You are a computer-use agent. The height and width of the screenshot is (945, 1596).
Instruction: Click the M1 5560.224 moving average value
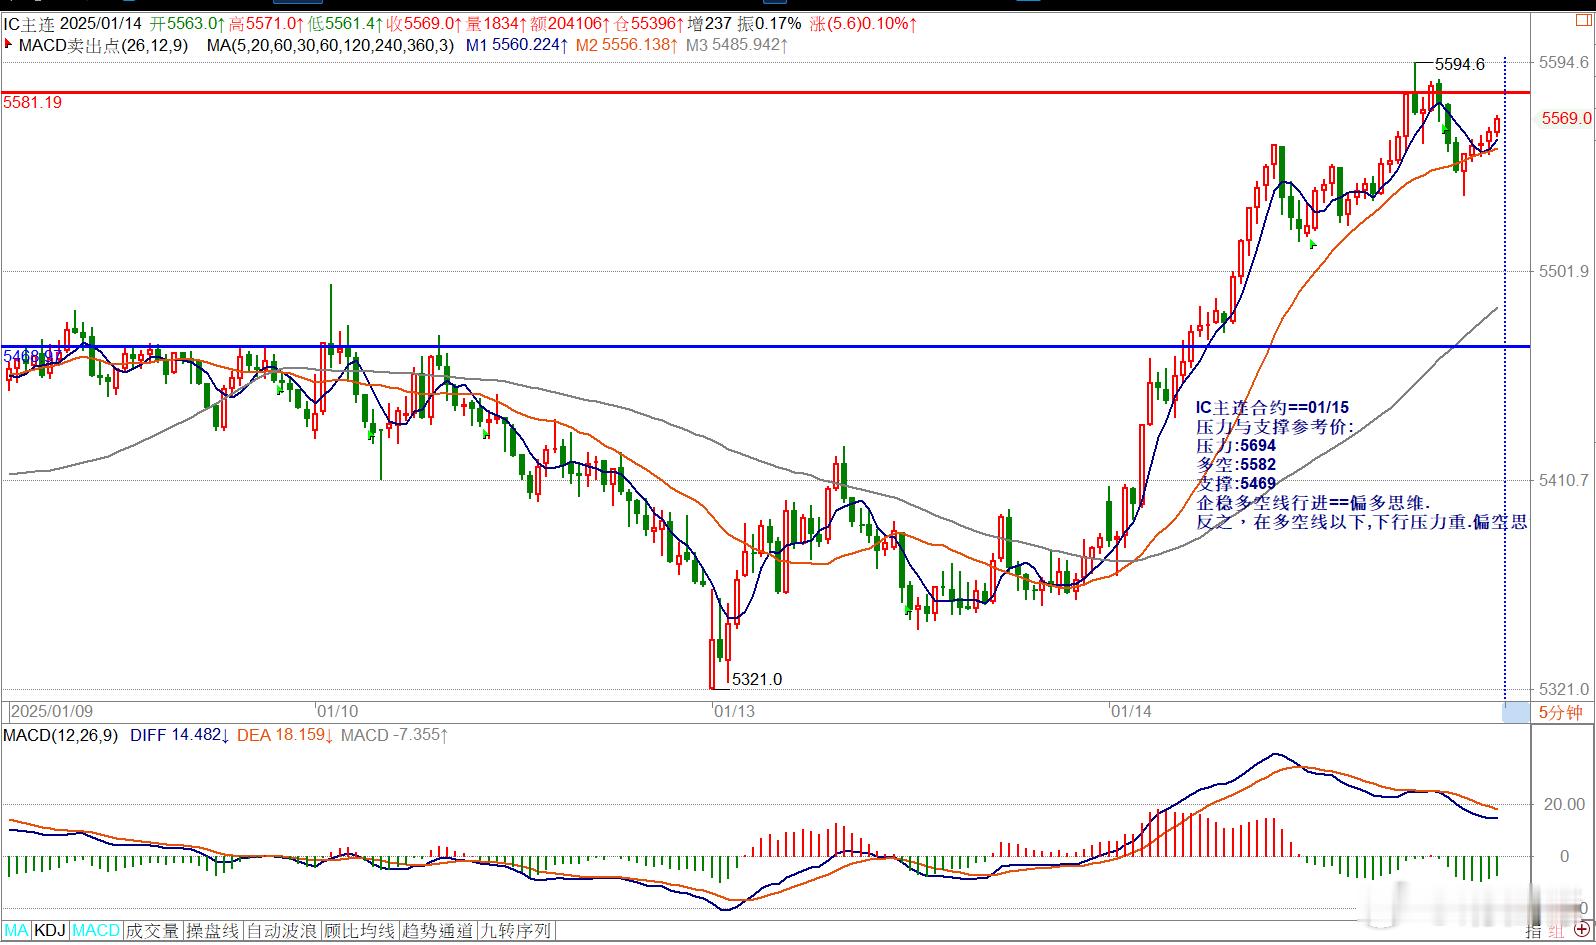(517, 45)
